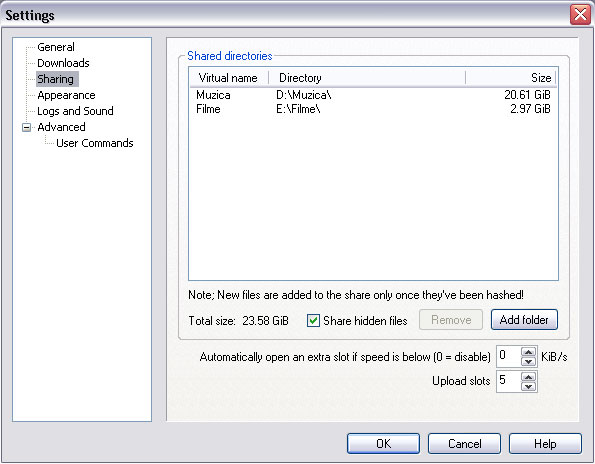Sort by Directory column header

pos(367,78)
